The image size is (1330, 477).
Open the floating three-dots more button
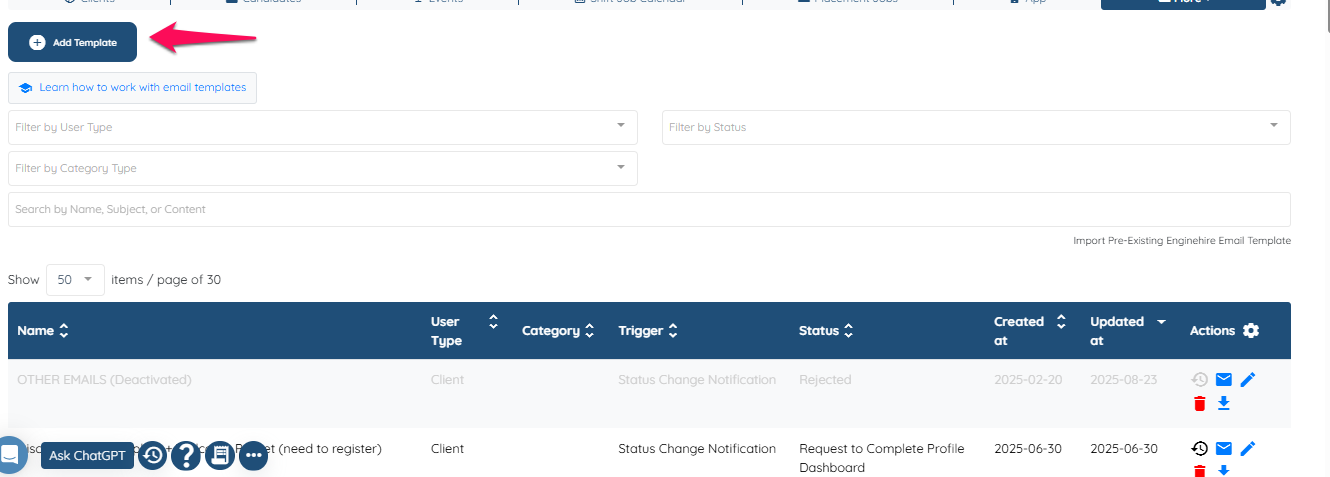pos(253,456)
